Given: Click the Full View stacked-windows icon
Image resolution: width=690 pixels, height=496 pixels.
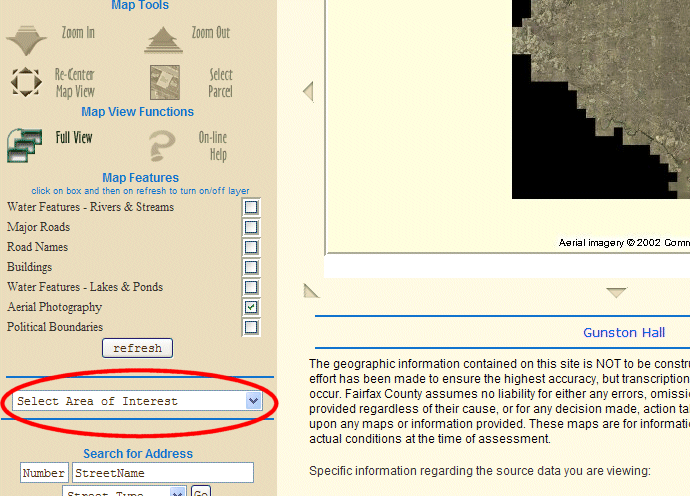Looking at the screenshot, I should click(x=25, y=145).
